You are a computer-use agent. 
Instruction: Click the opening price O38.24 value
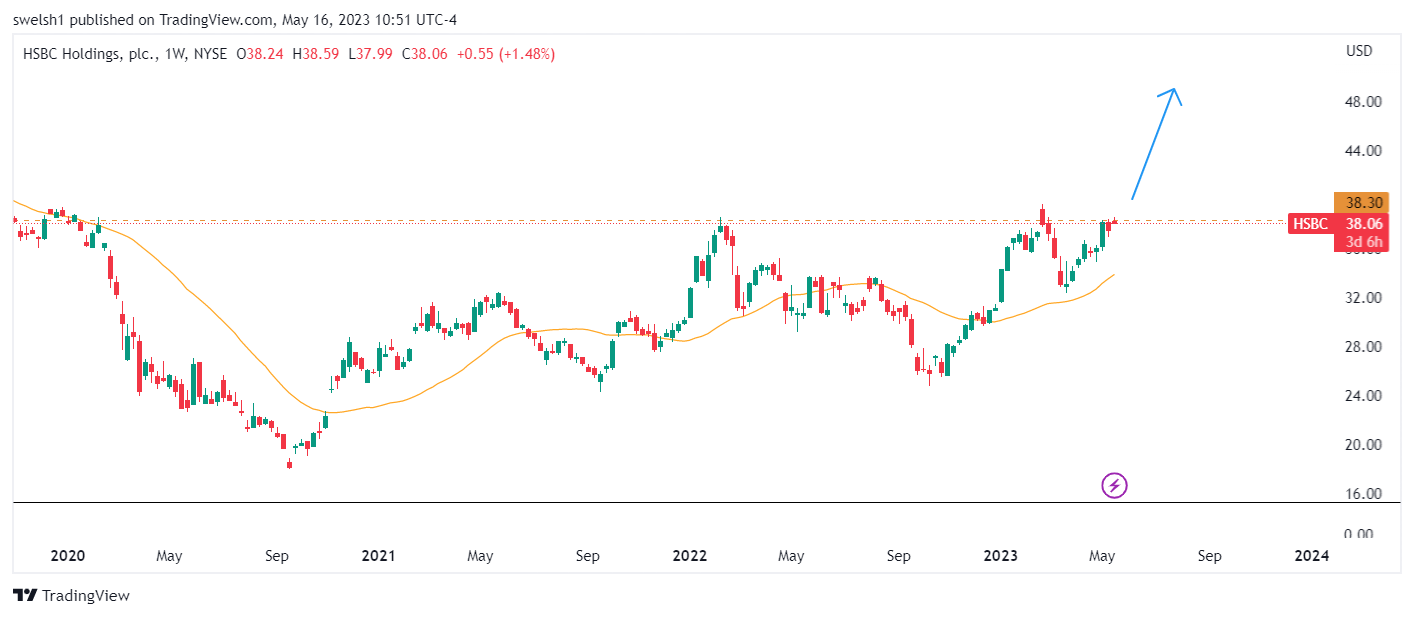coord(260,54)
